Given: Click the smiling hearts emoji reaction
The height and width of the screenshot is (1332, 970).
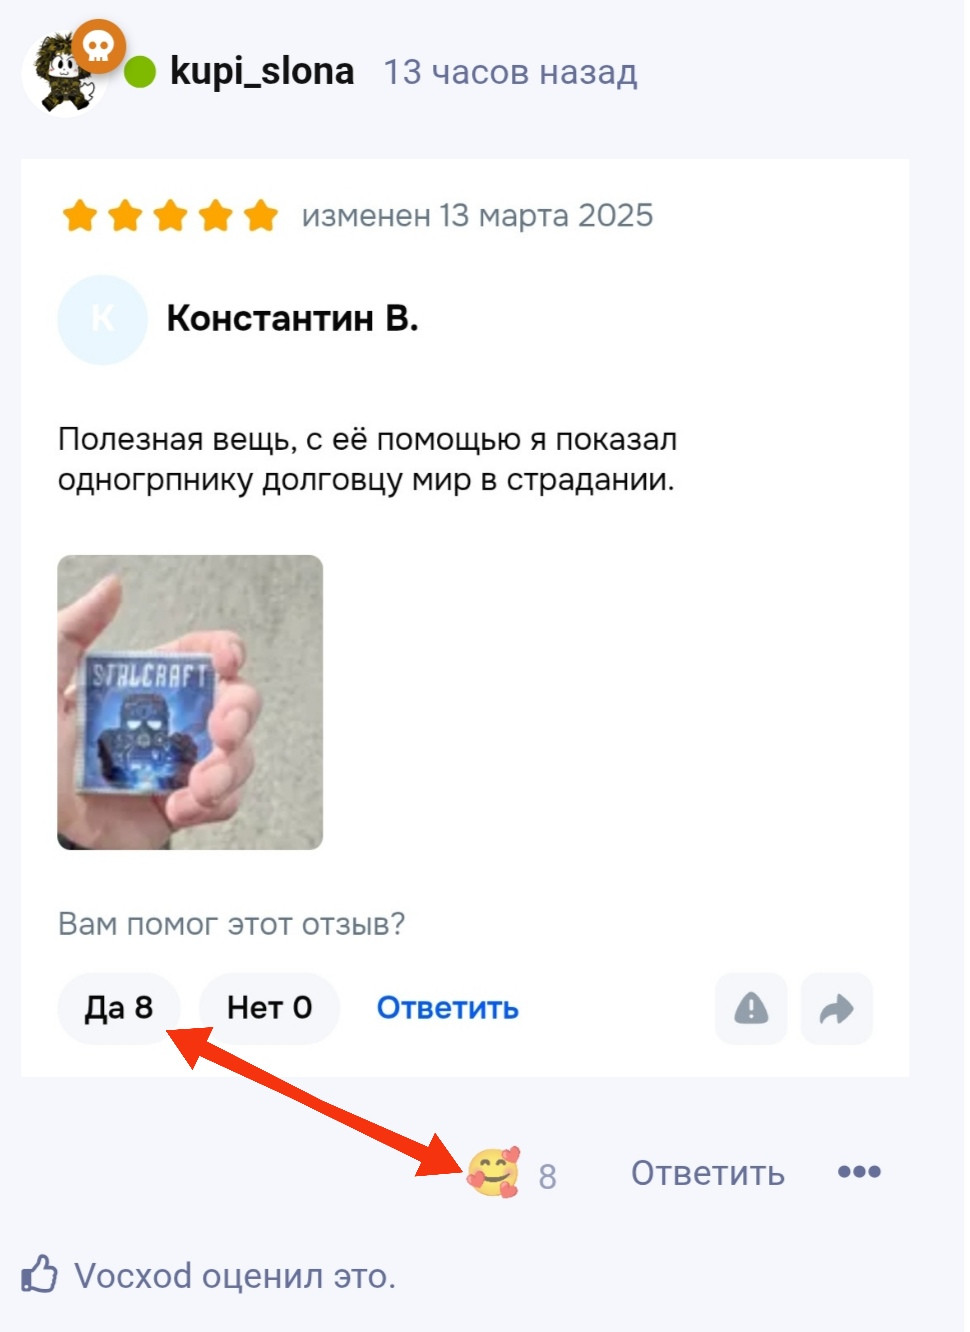Looking at the screenshot, I should pyautogui.click(x=493, y=1172).
